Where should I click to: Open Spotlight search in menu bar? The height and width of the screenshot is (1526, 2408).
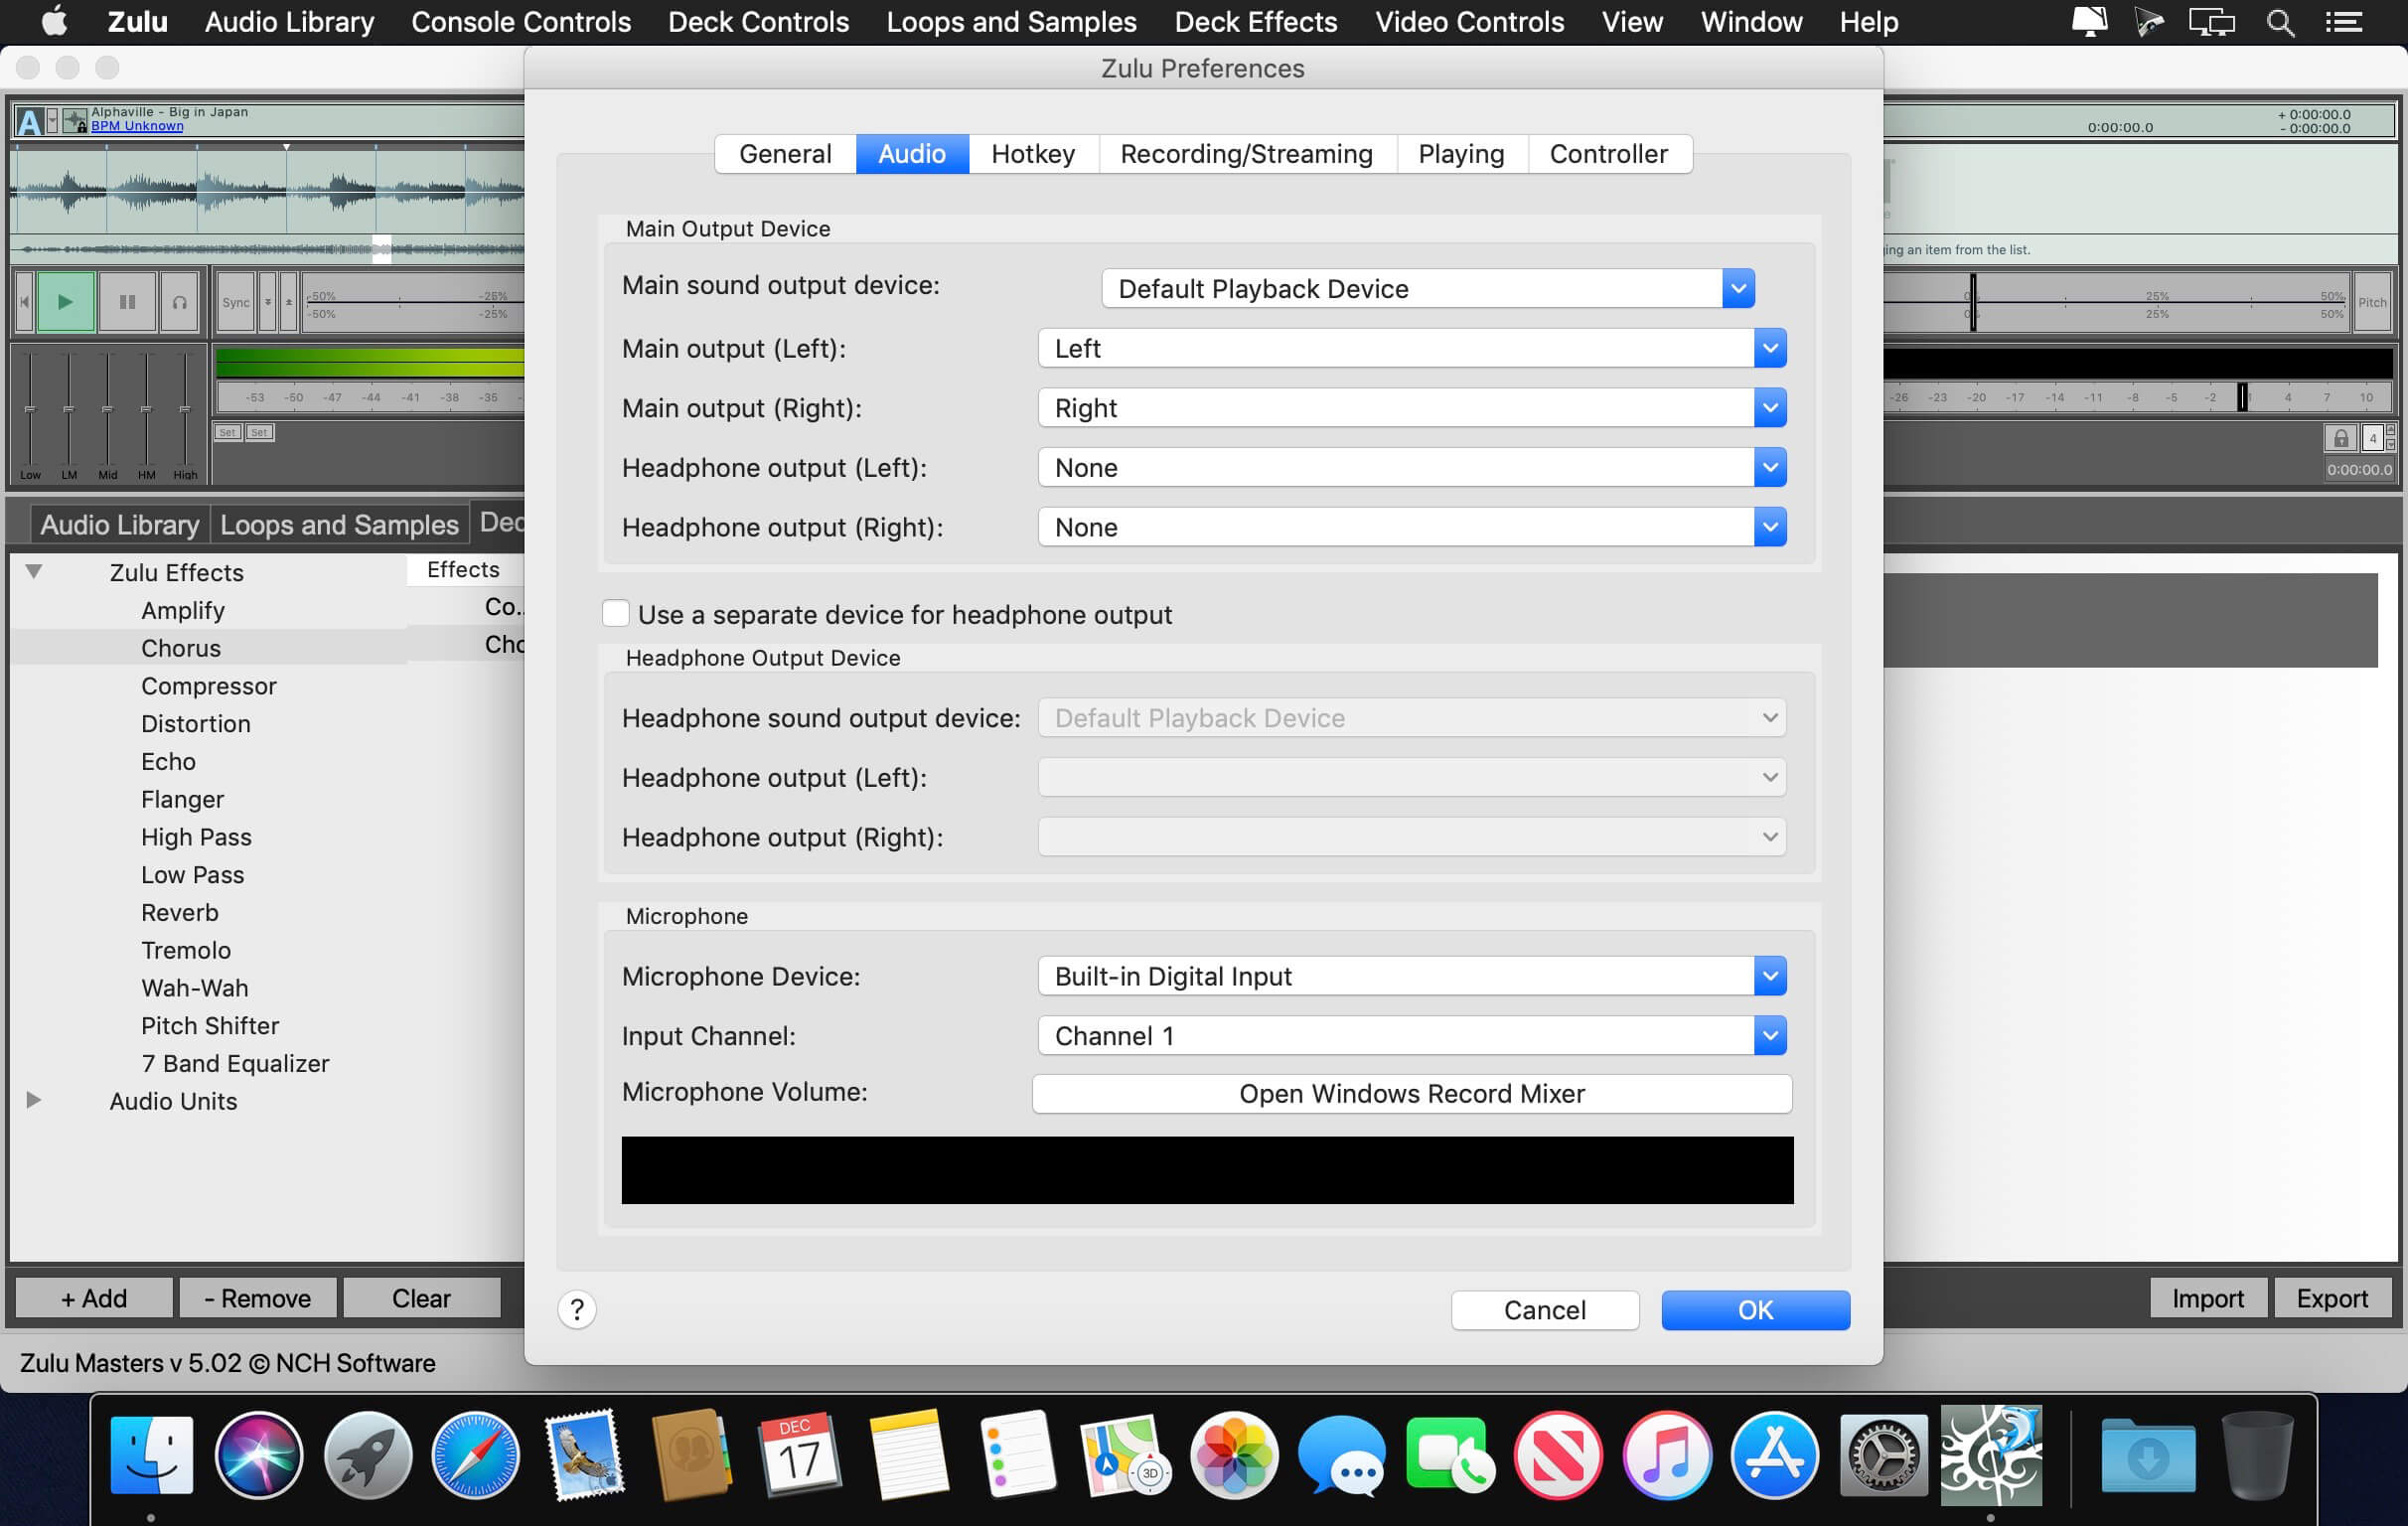point(2280,22)
